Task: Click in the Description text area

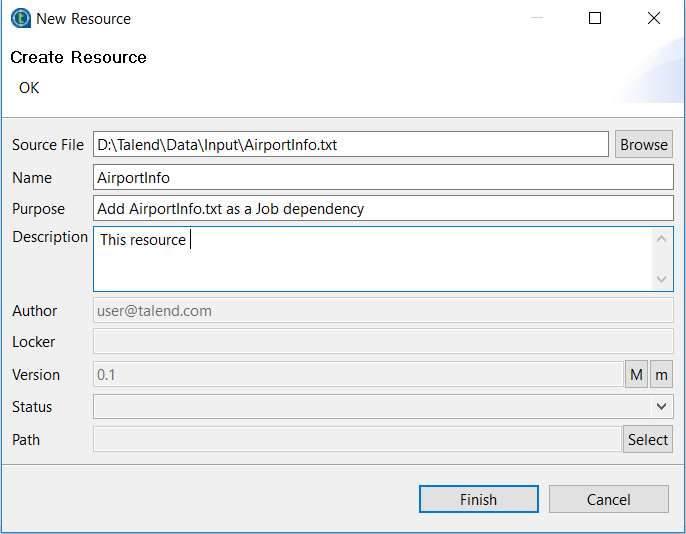Action: (372, 259)
